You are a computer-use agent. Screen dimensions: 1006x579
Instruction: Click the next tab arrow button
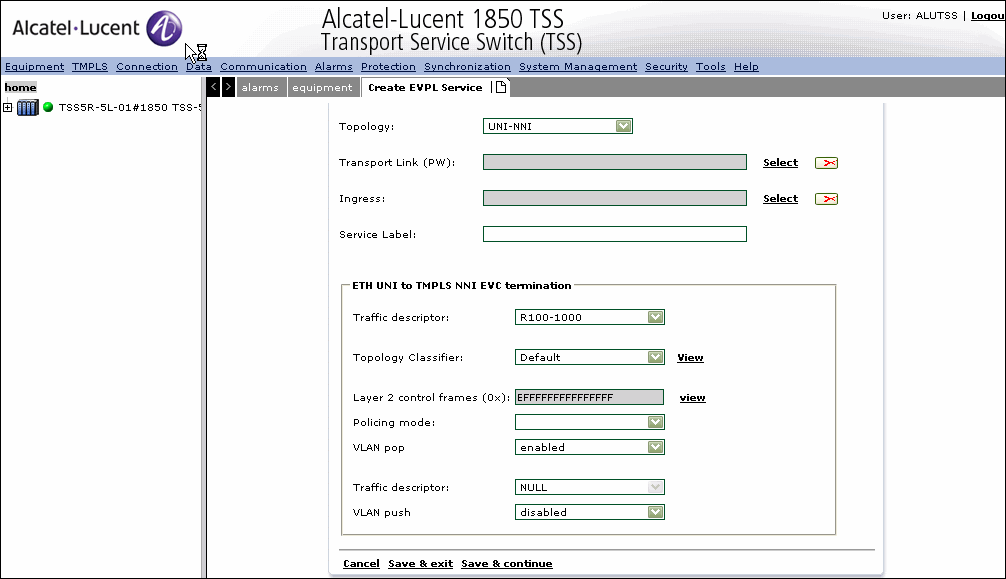coord(228,87)
